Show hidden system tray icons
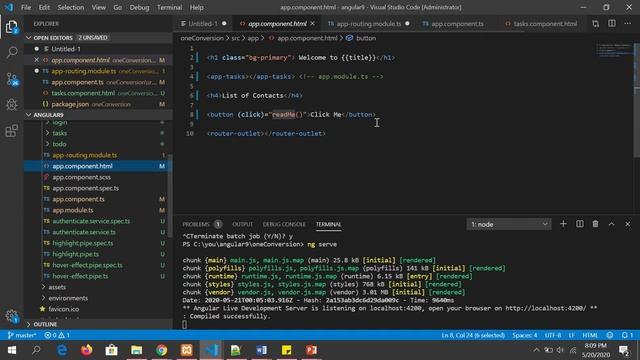Image resolution: width=640 pixels, height=360 pixels. pos(537,350)
